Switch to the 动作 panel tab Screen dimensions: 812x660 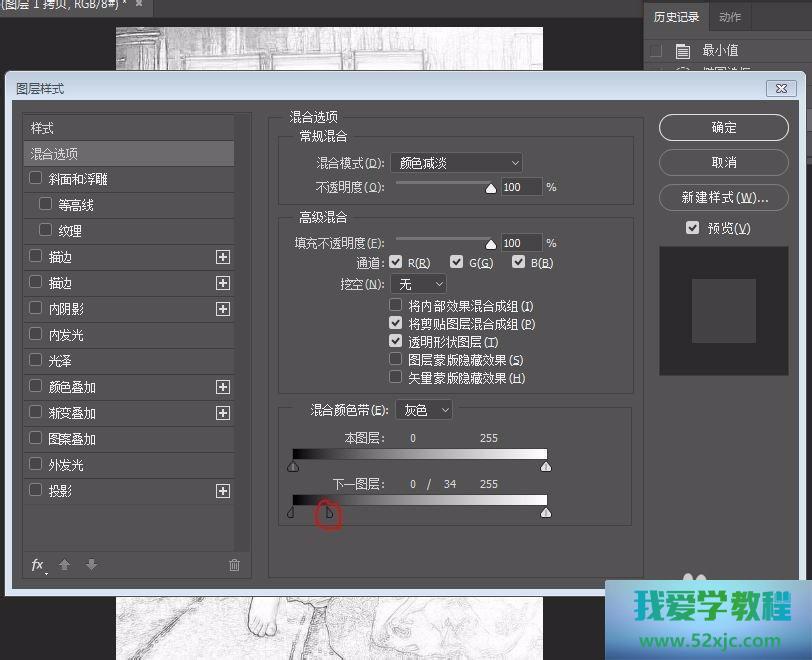click(730, 17)
